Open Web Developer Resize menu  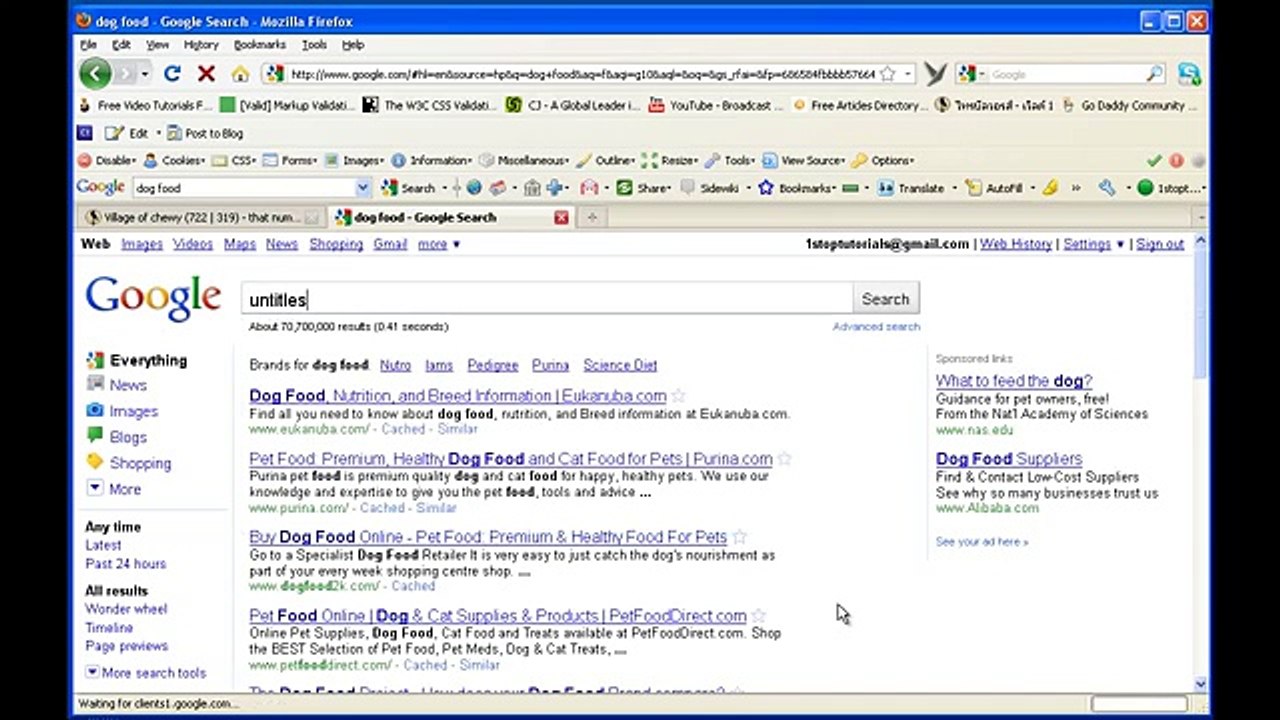pyautogui.click(x=670, y=160)
